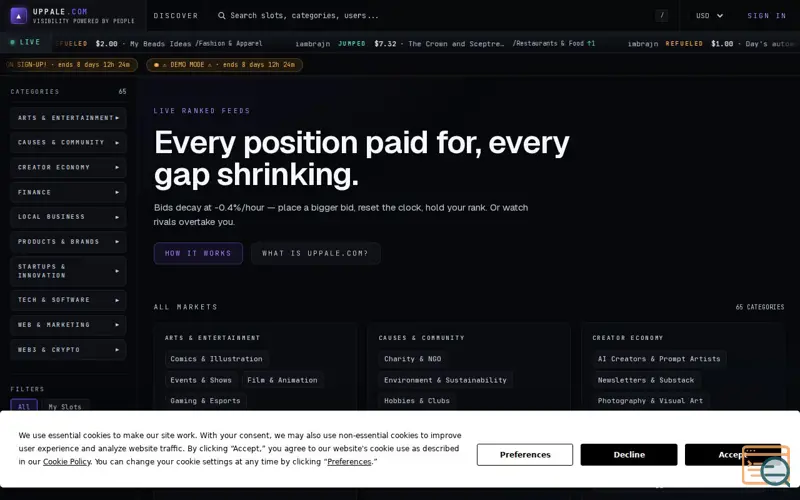
Task: Expand Tech & Software sidebar category
Action: click(x=68, y=300)
